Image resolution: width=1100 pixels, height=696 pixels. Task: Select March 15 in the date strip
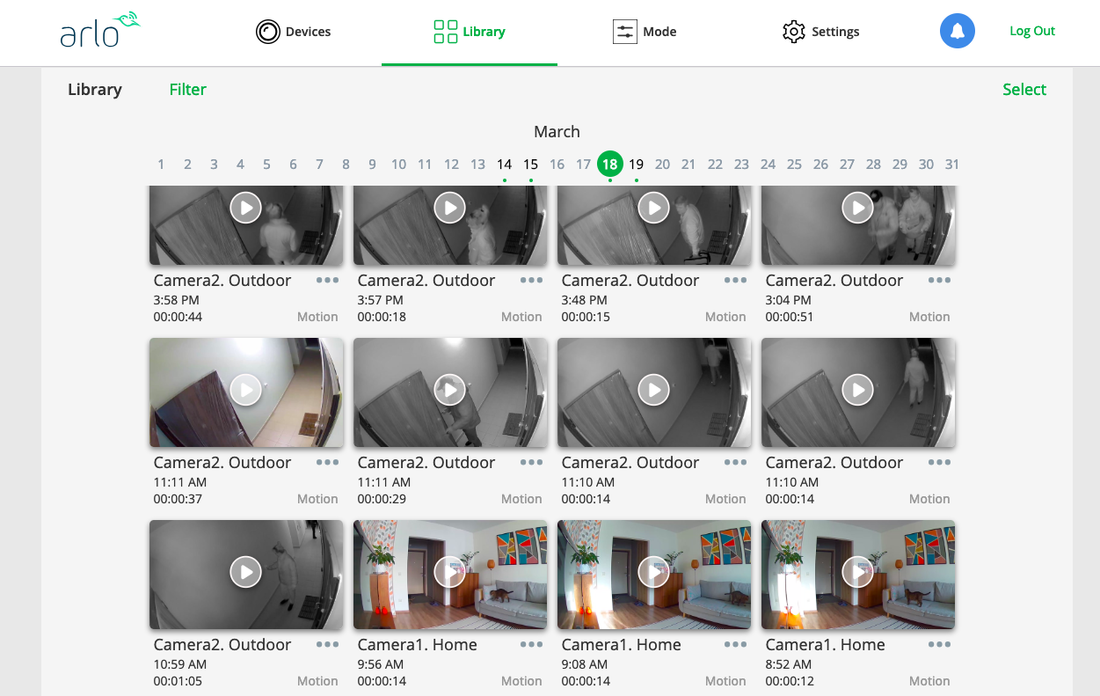530,164
